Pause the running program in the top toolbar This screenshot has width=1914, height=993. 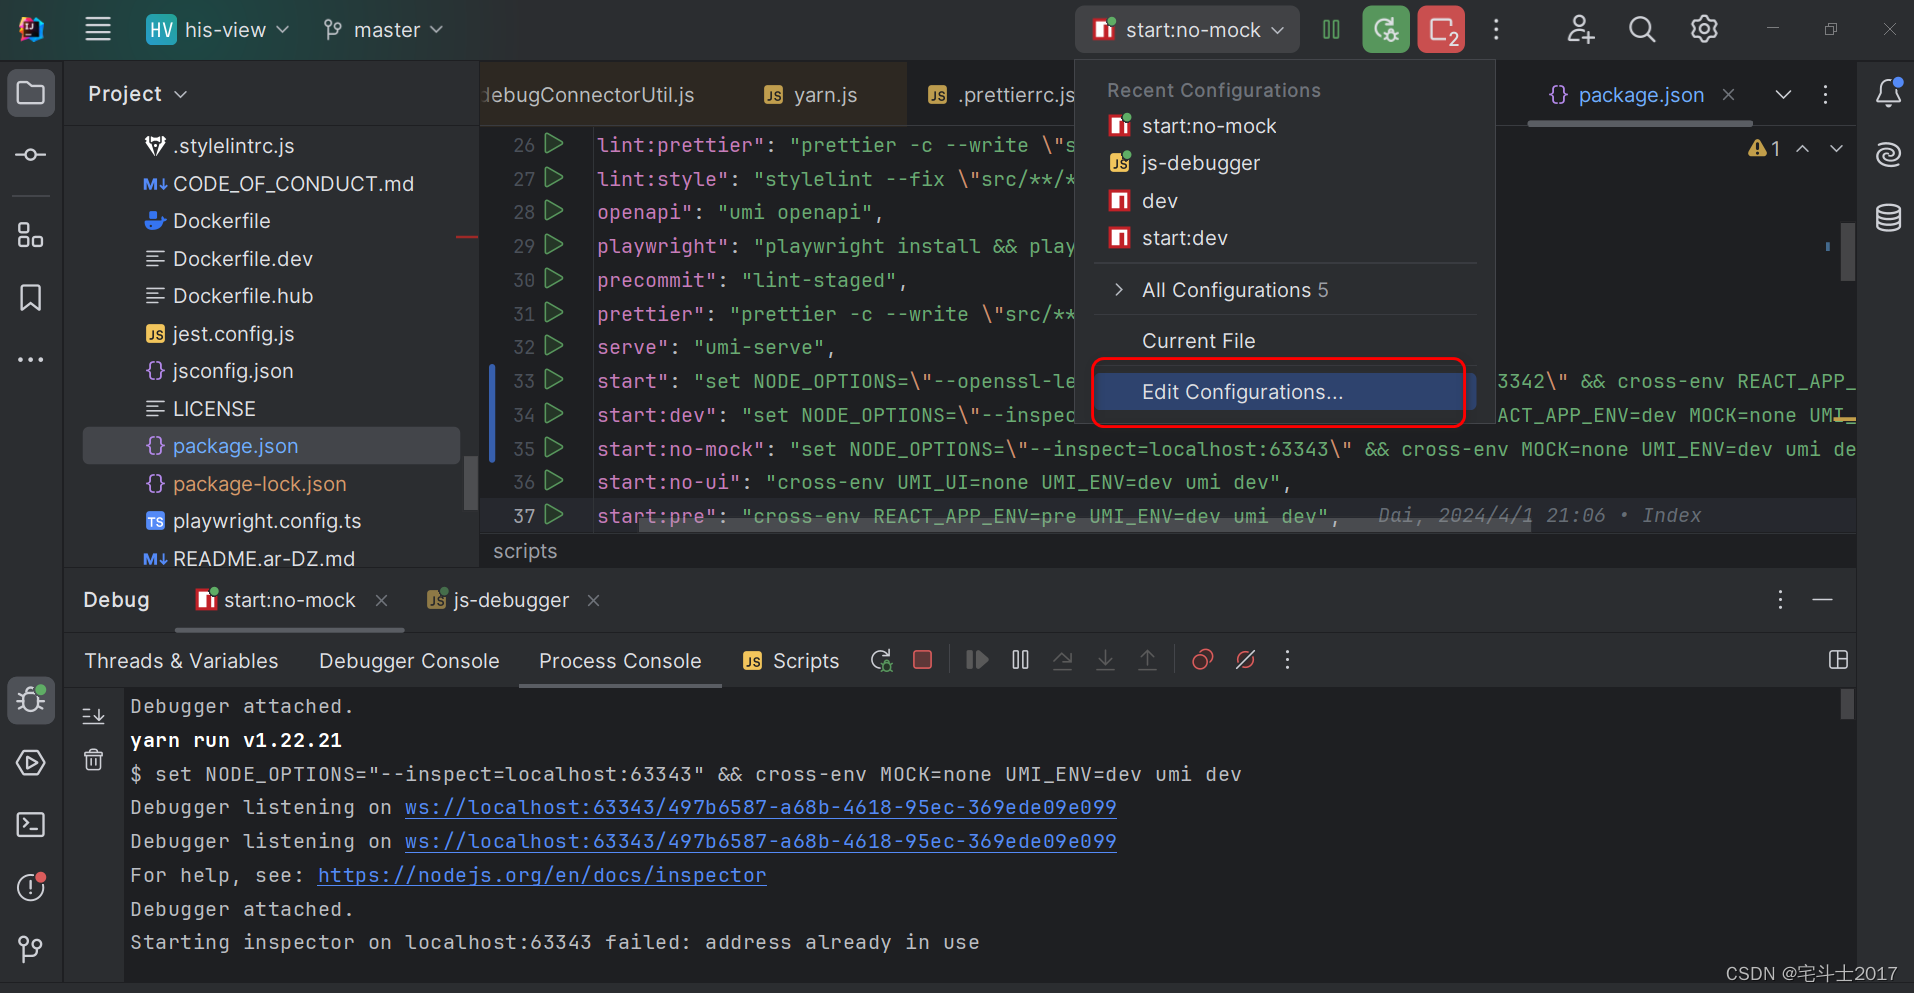coord(1331,30)
